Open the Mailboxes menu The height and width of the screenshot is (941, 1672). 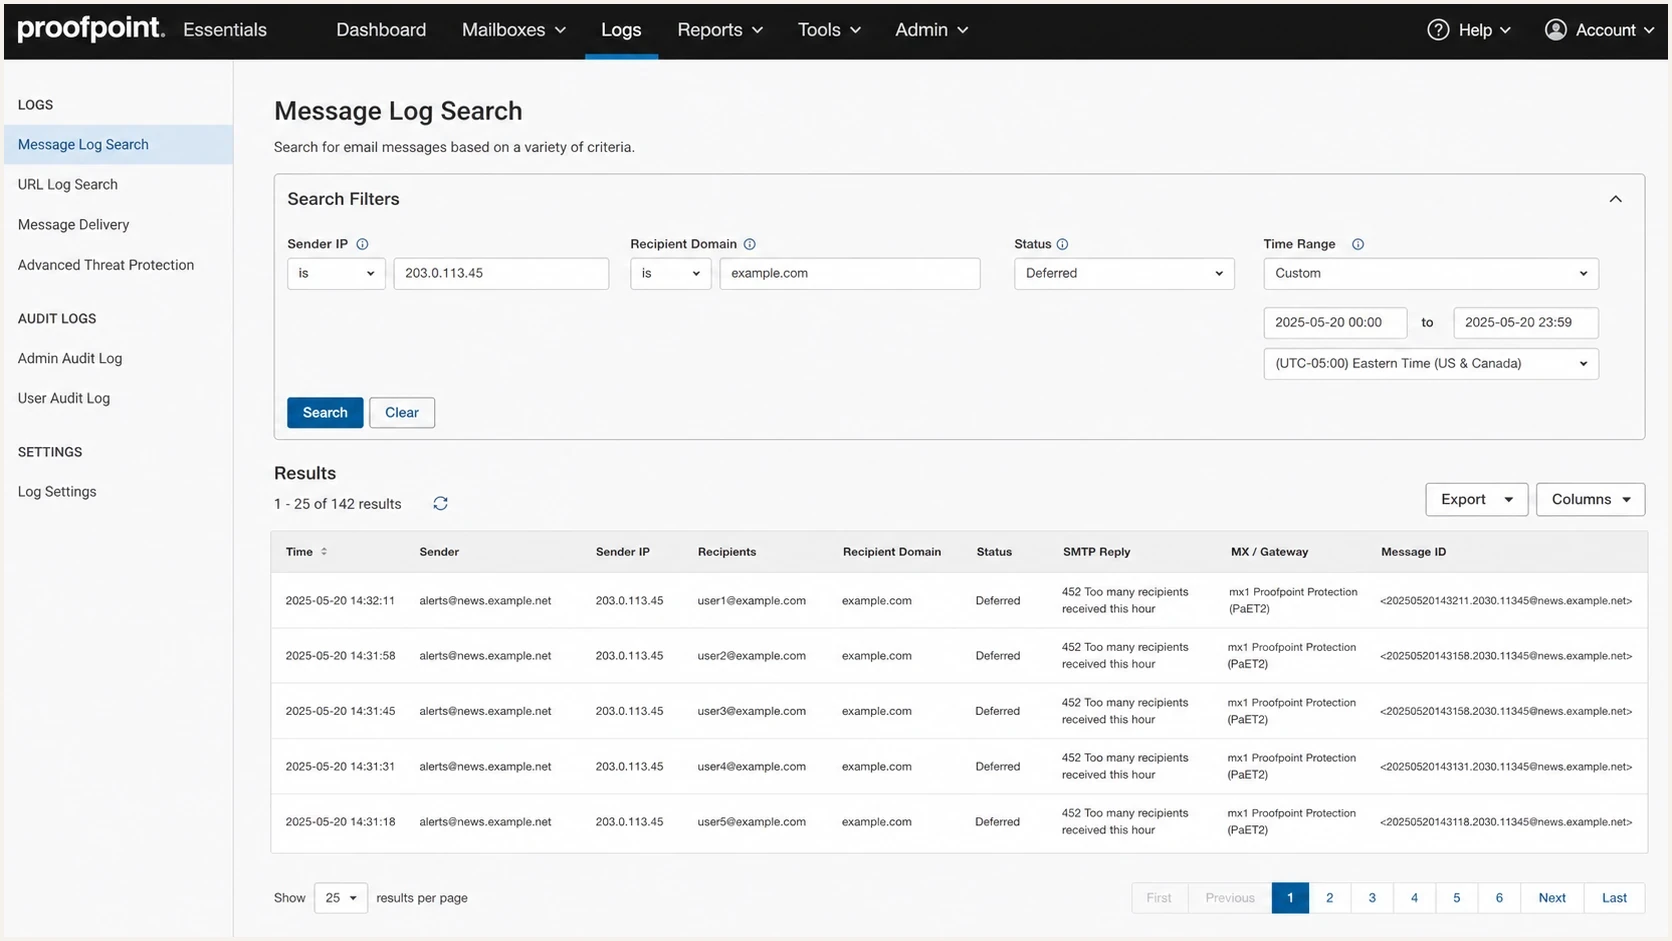514,30
